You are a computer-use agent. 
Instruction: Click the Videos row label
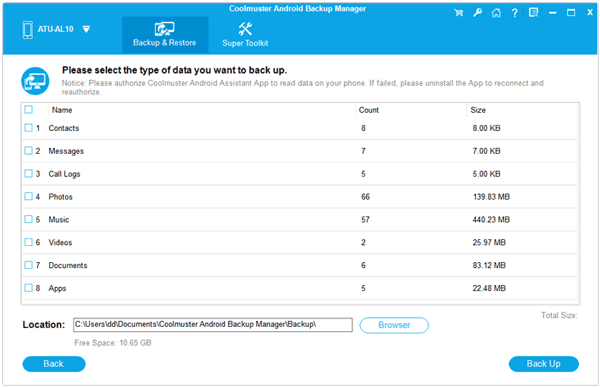60,242
